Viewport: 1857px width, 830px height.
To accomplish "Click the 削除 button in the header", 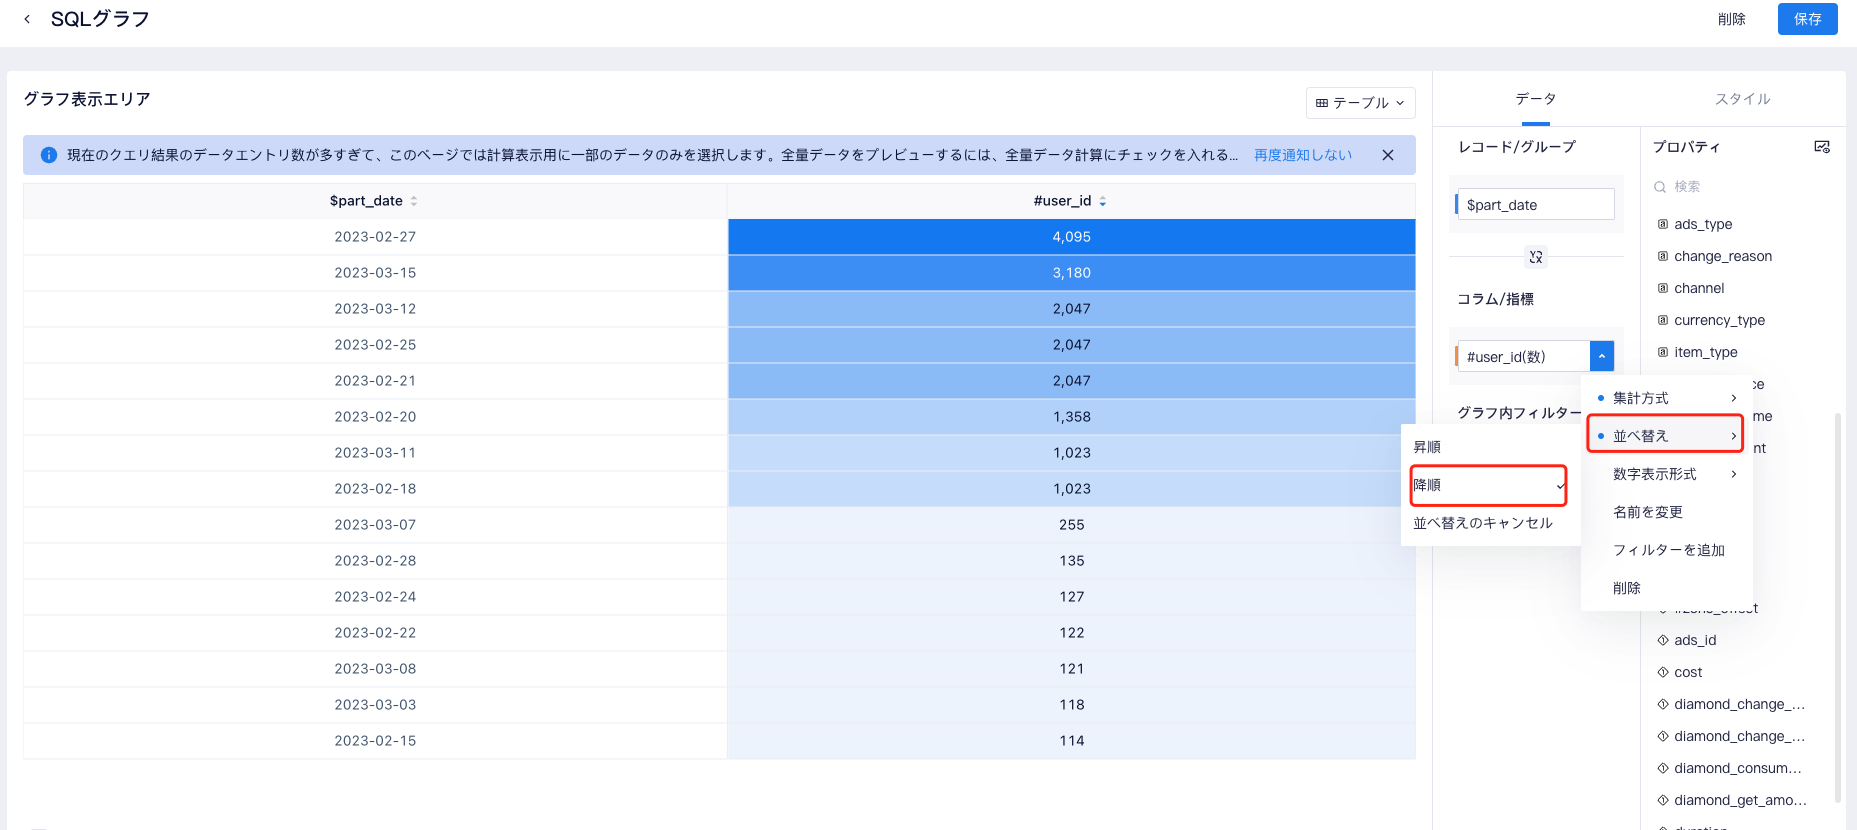I will click(x=1731, y=19).
